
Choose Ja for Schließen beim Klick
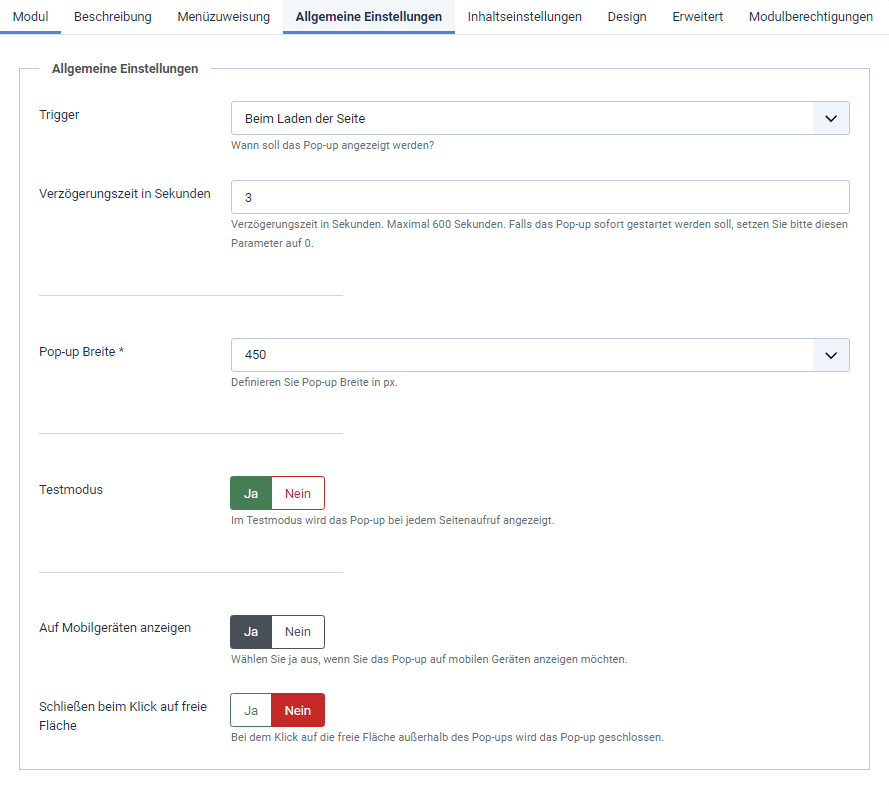[x=251, y=710]
